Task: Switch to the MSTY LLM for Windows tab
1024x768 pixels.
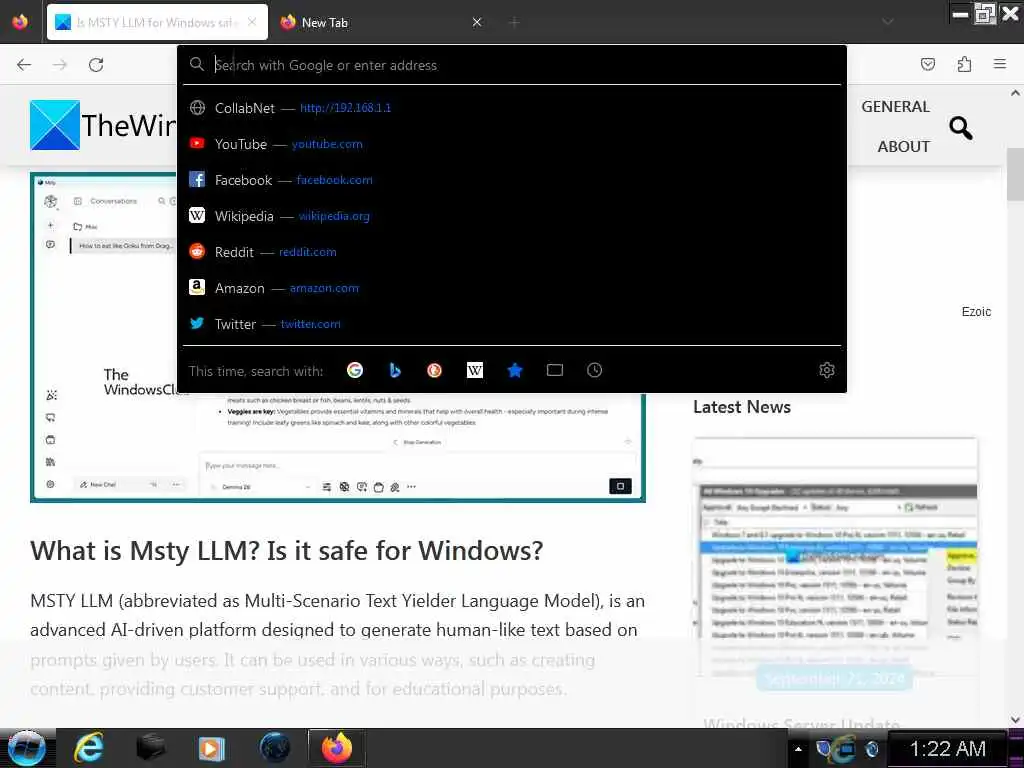Action: click(157, 22)
